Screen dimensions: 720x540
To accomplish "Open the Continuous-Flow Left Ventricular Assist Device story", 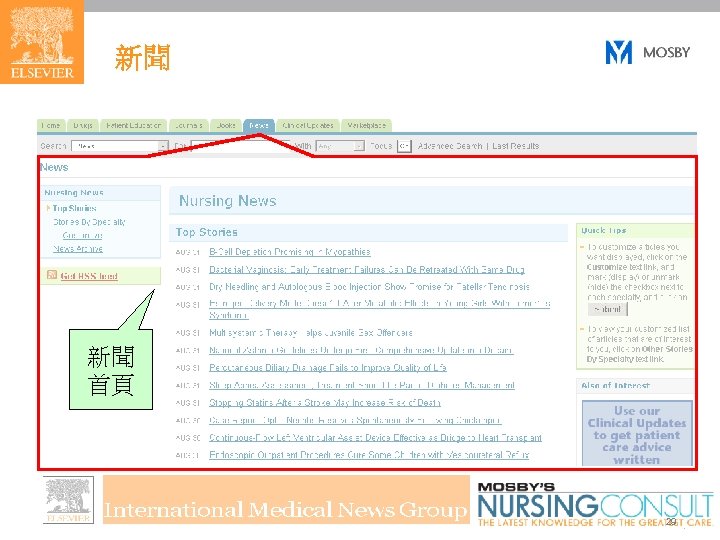I will [x=375, y=438].
